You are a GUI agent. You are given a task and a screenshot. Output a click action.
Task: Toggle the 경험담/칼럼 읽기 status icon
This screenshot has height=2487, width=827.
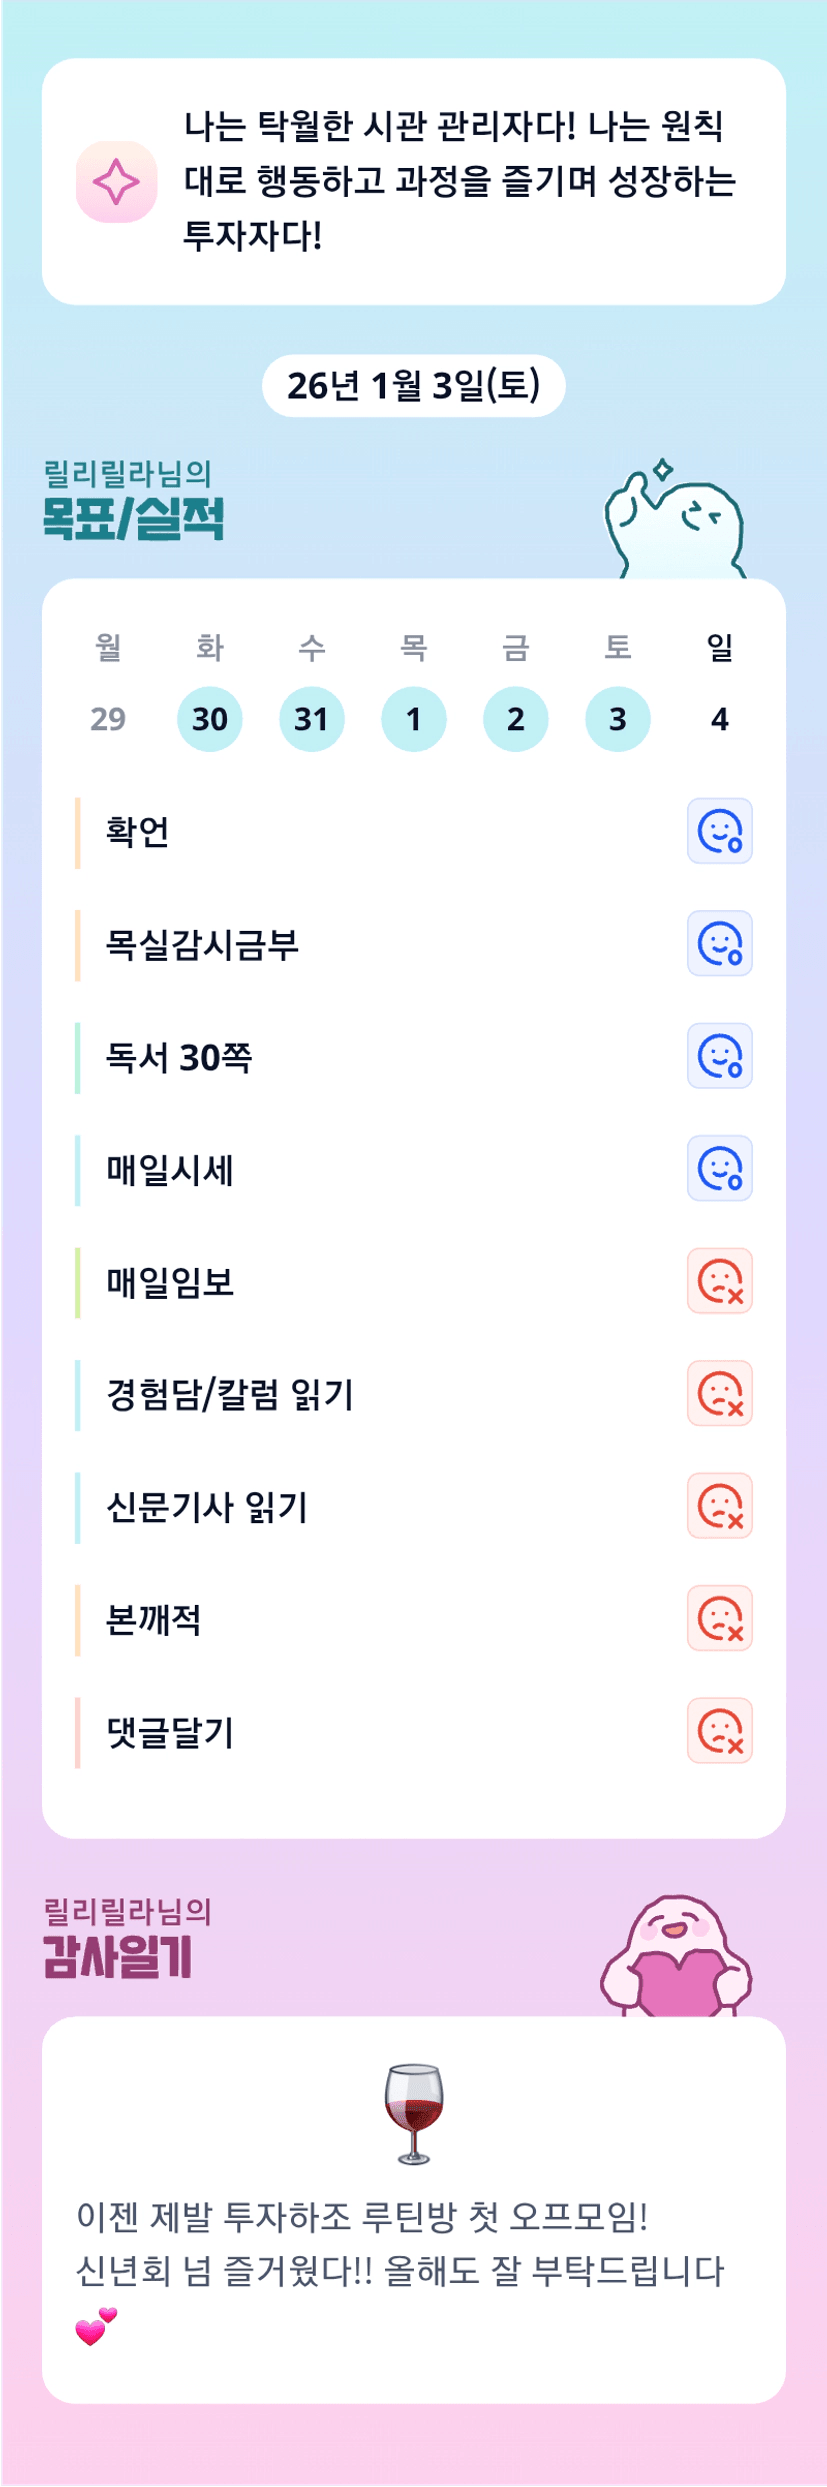pos(719,1393)
